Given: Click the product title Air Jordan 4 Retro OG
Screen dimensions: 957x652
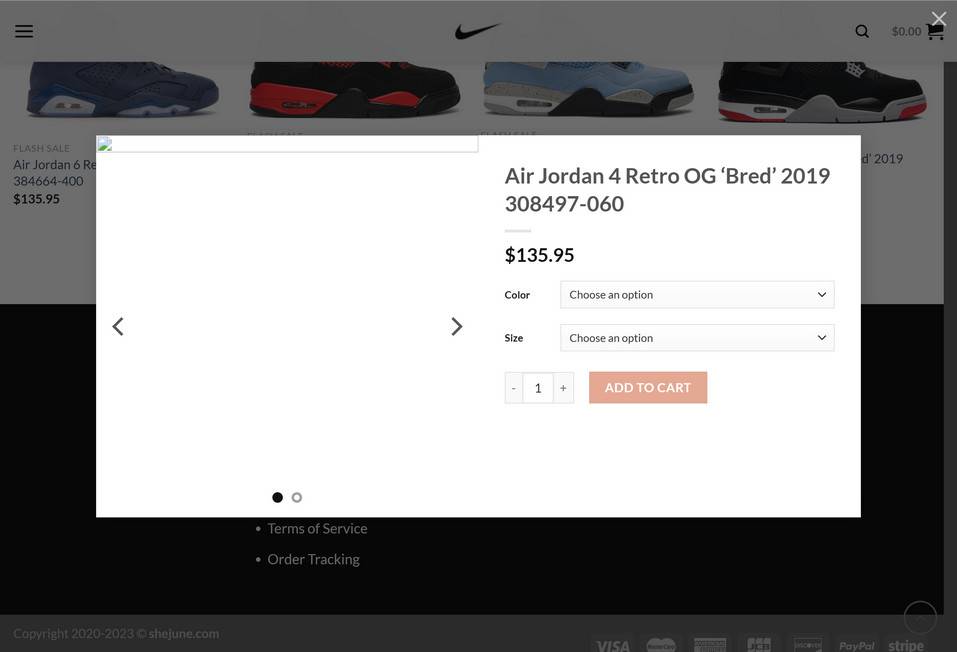Looking at the screenshot, I should coord(667,190).
